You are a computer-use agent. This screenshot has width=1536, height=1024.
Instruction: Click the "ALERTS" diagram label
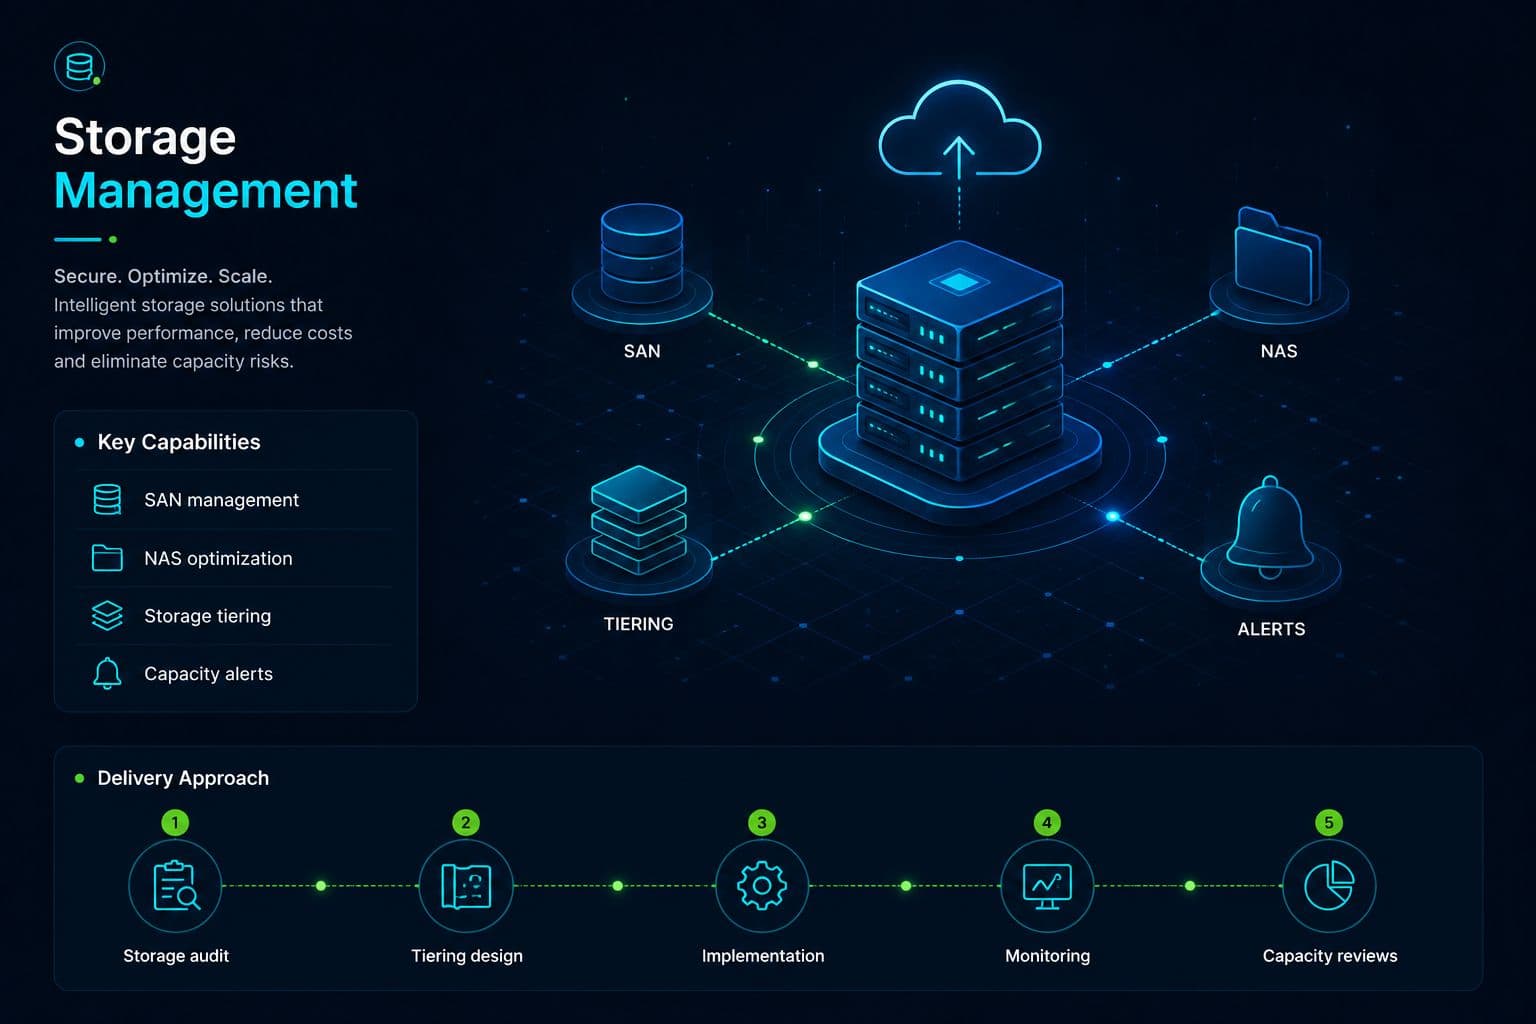coord(1271,629)
